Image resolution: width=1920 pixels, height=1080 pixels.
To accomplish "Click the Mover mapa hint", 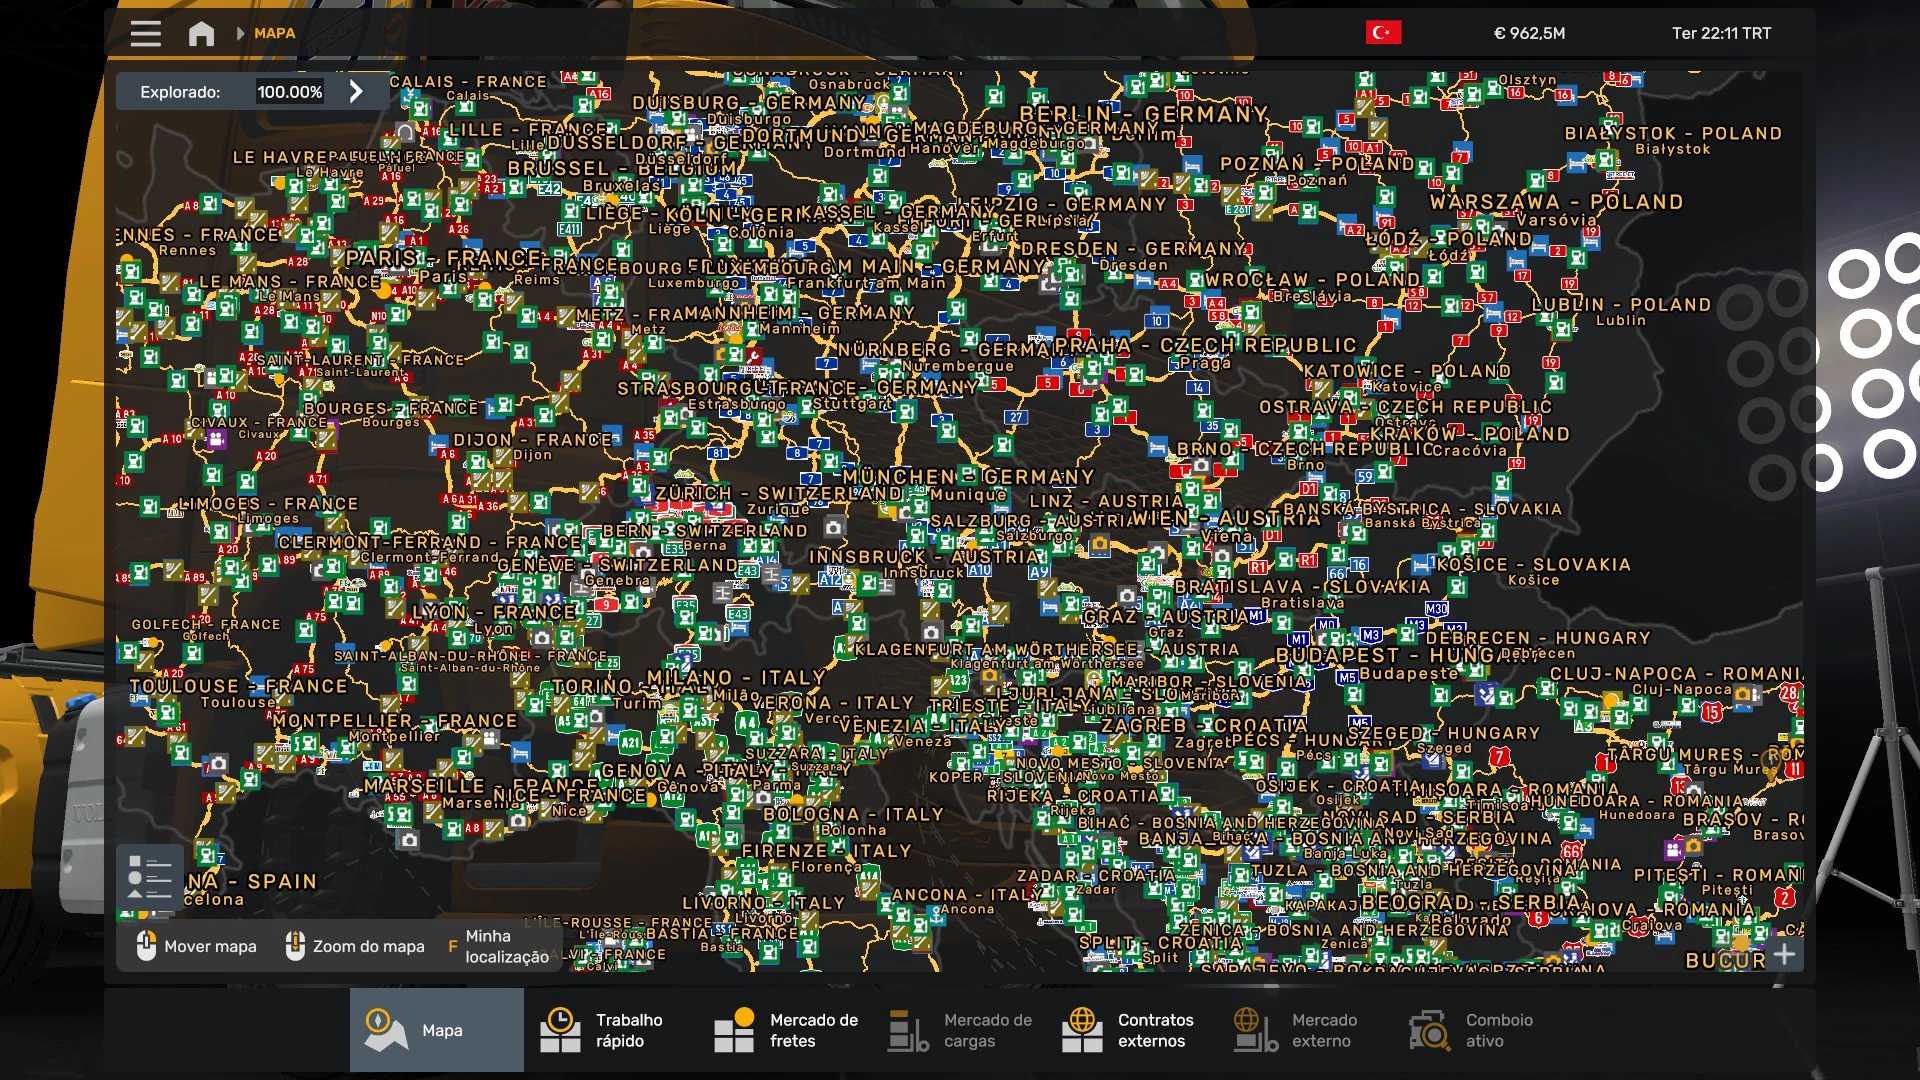I will pyautogui.click(x=198, y=946).
